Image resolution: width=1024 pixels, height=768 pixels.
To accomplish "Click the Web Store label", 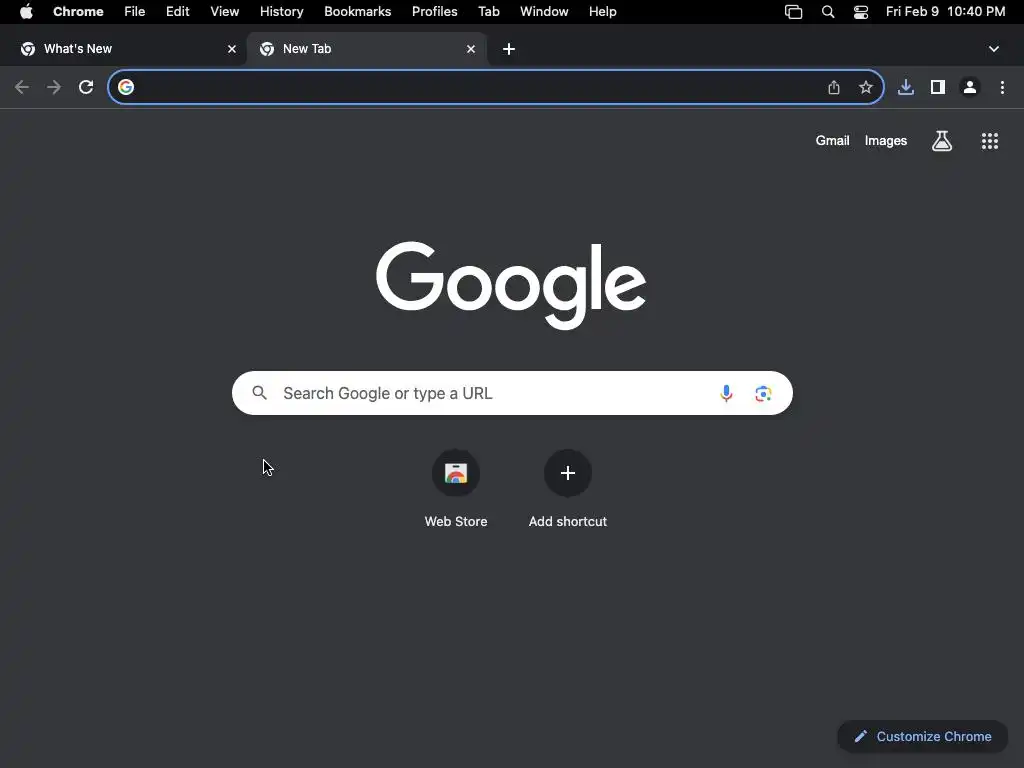I will pos(456,521).
